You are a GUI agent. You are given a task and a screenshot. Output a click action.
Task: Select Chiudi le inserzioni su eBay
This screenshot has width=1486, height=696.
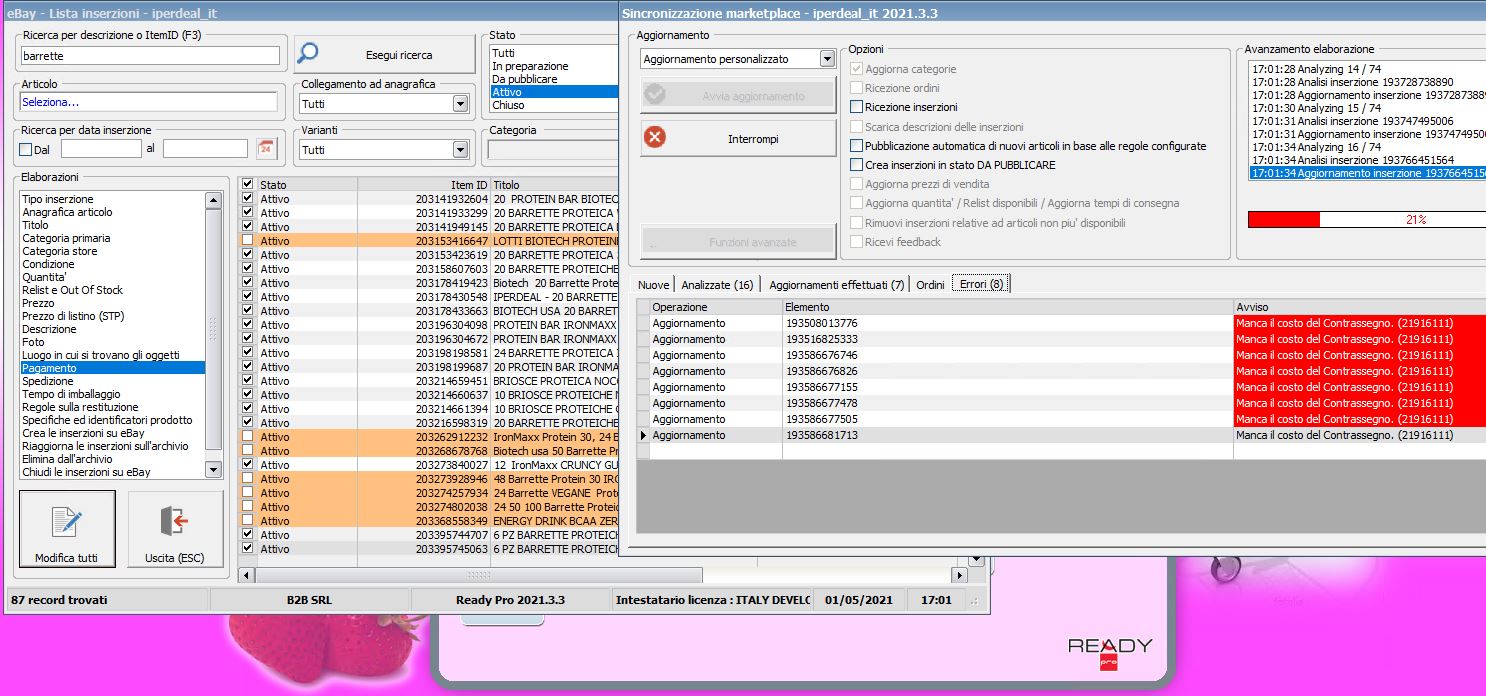pyautogui.click(x=112, y=472)
